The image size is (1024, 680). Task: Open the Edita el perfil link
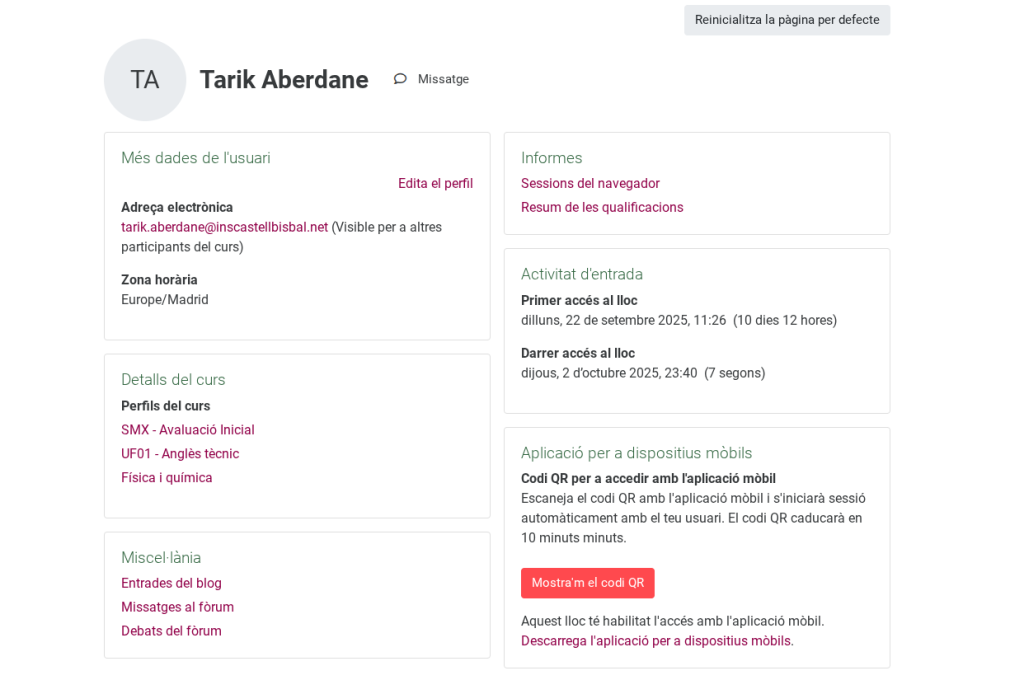[435, 184]
